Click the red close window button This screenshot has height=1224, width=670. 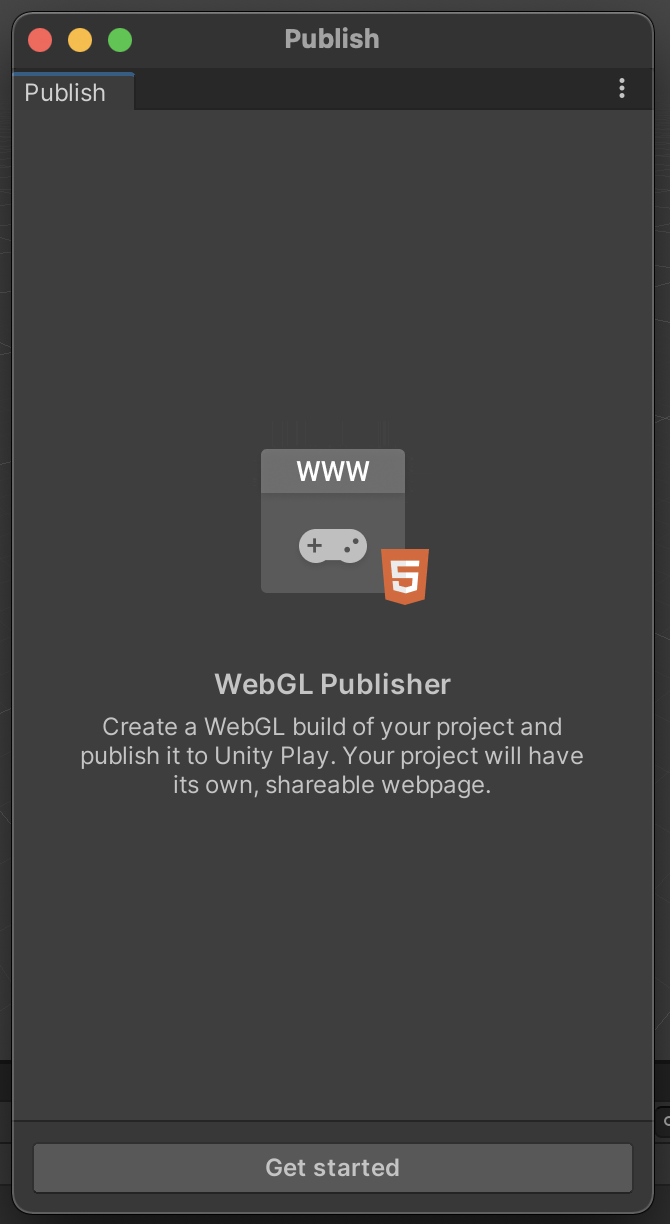40,40
